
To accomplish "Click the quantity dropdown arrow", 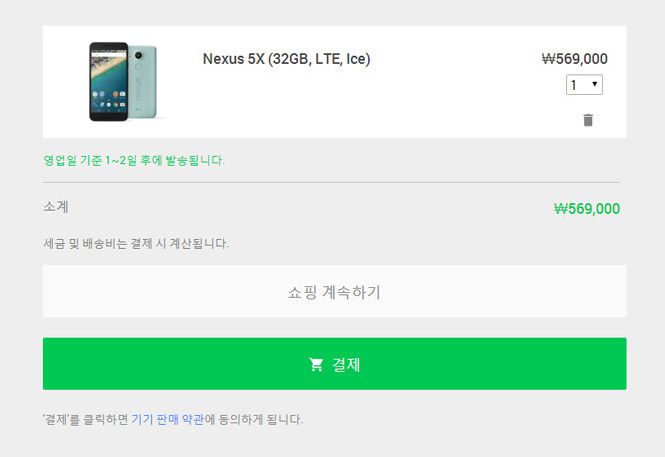I will [595, 84].
